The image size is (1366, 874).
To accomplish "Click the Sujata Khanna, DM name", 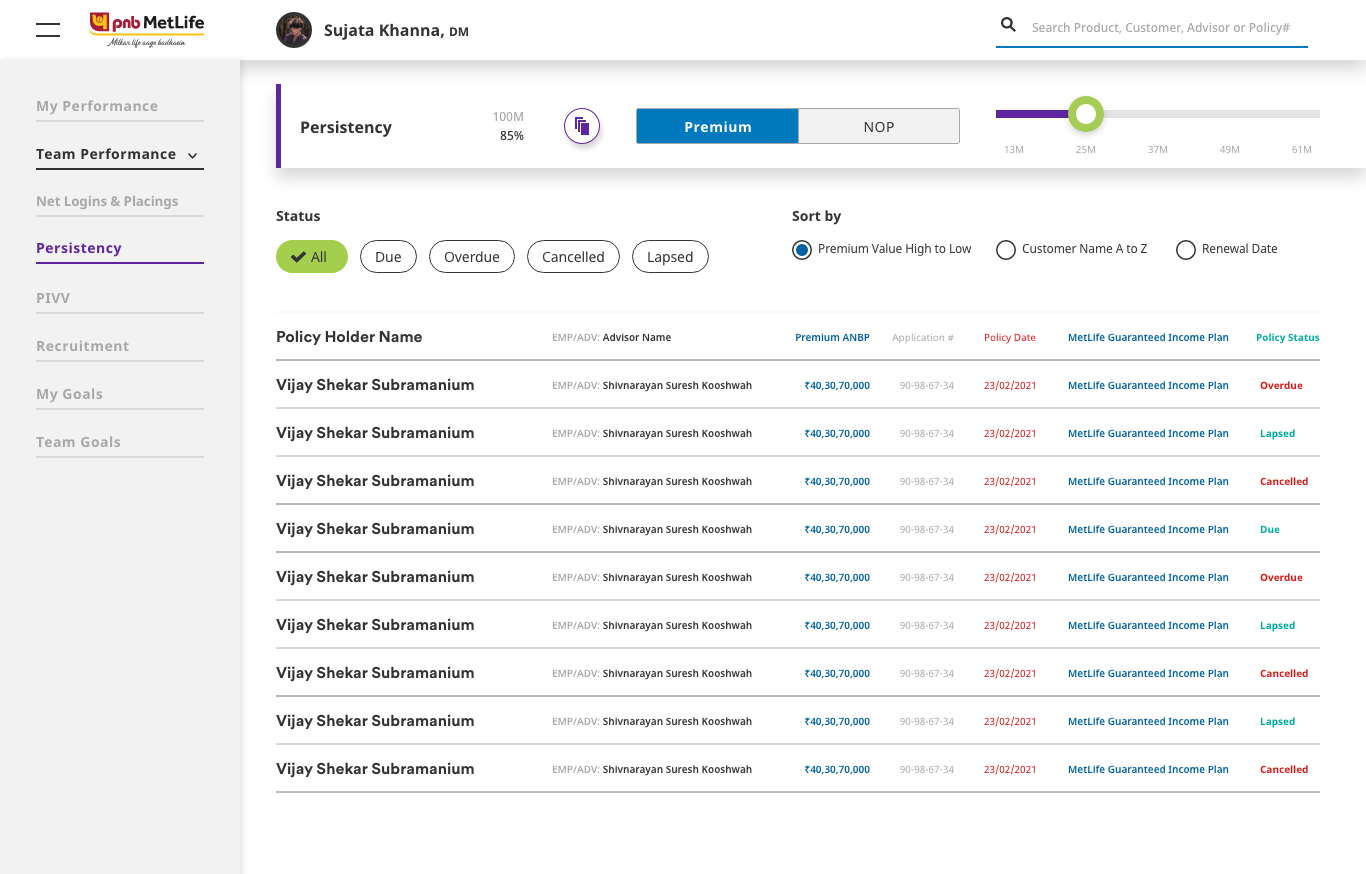I will point(396,31).
